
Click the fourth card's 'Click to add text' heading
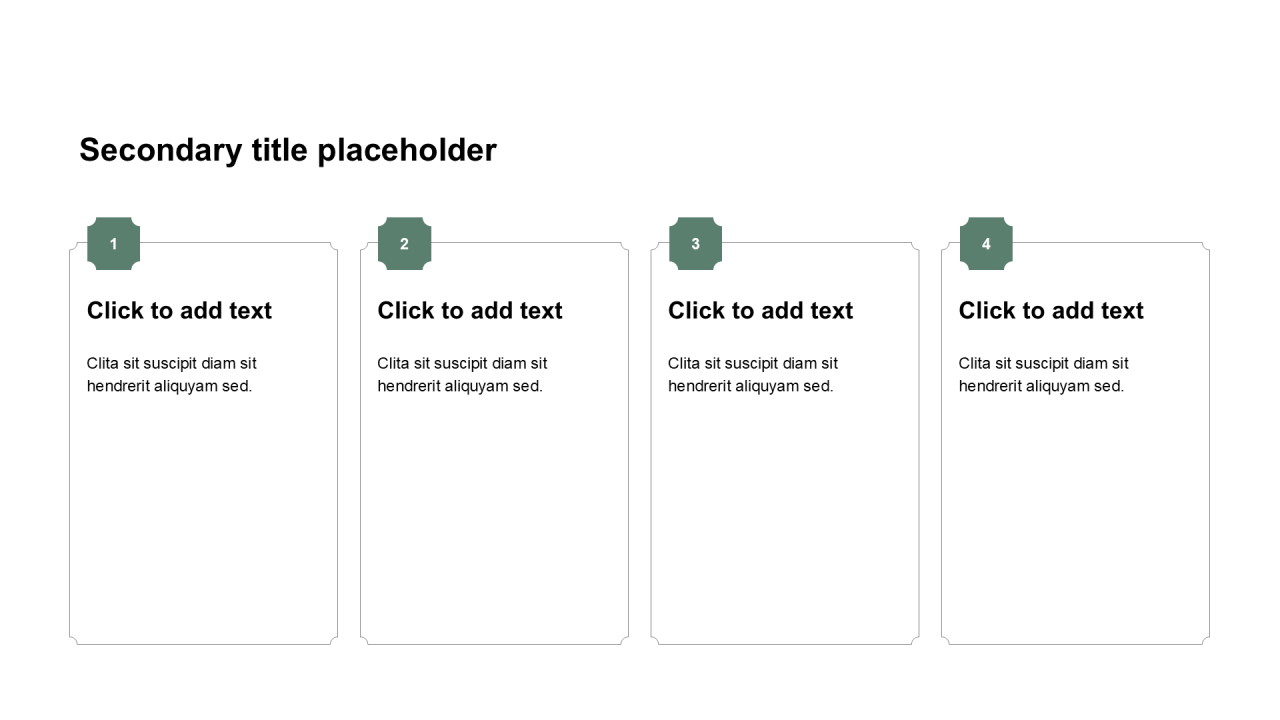point(1051,311)
